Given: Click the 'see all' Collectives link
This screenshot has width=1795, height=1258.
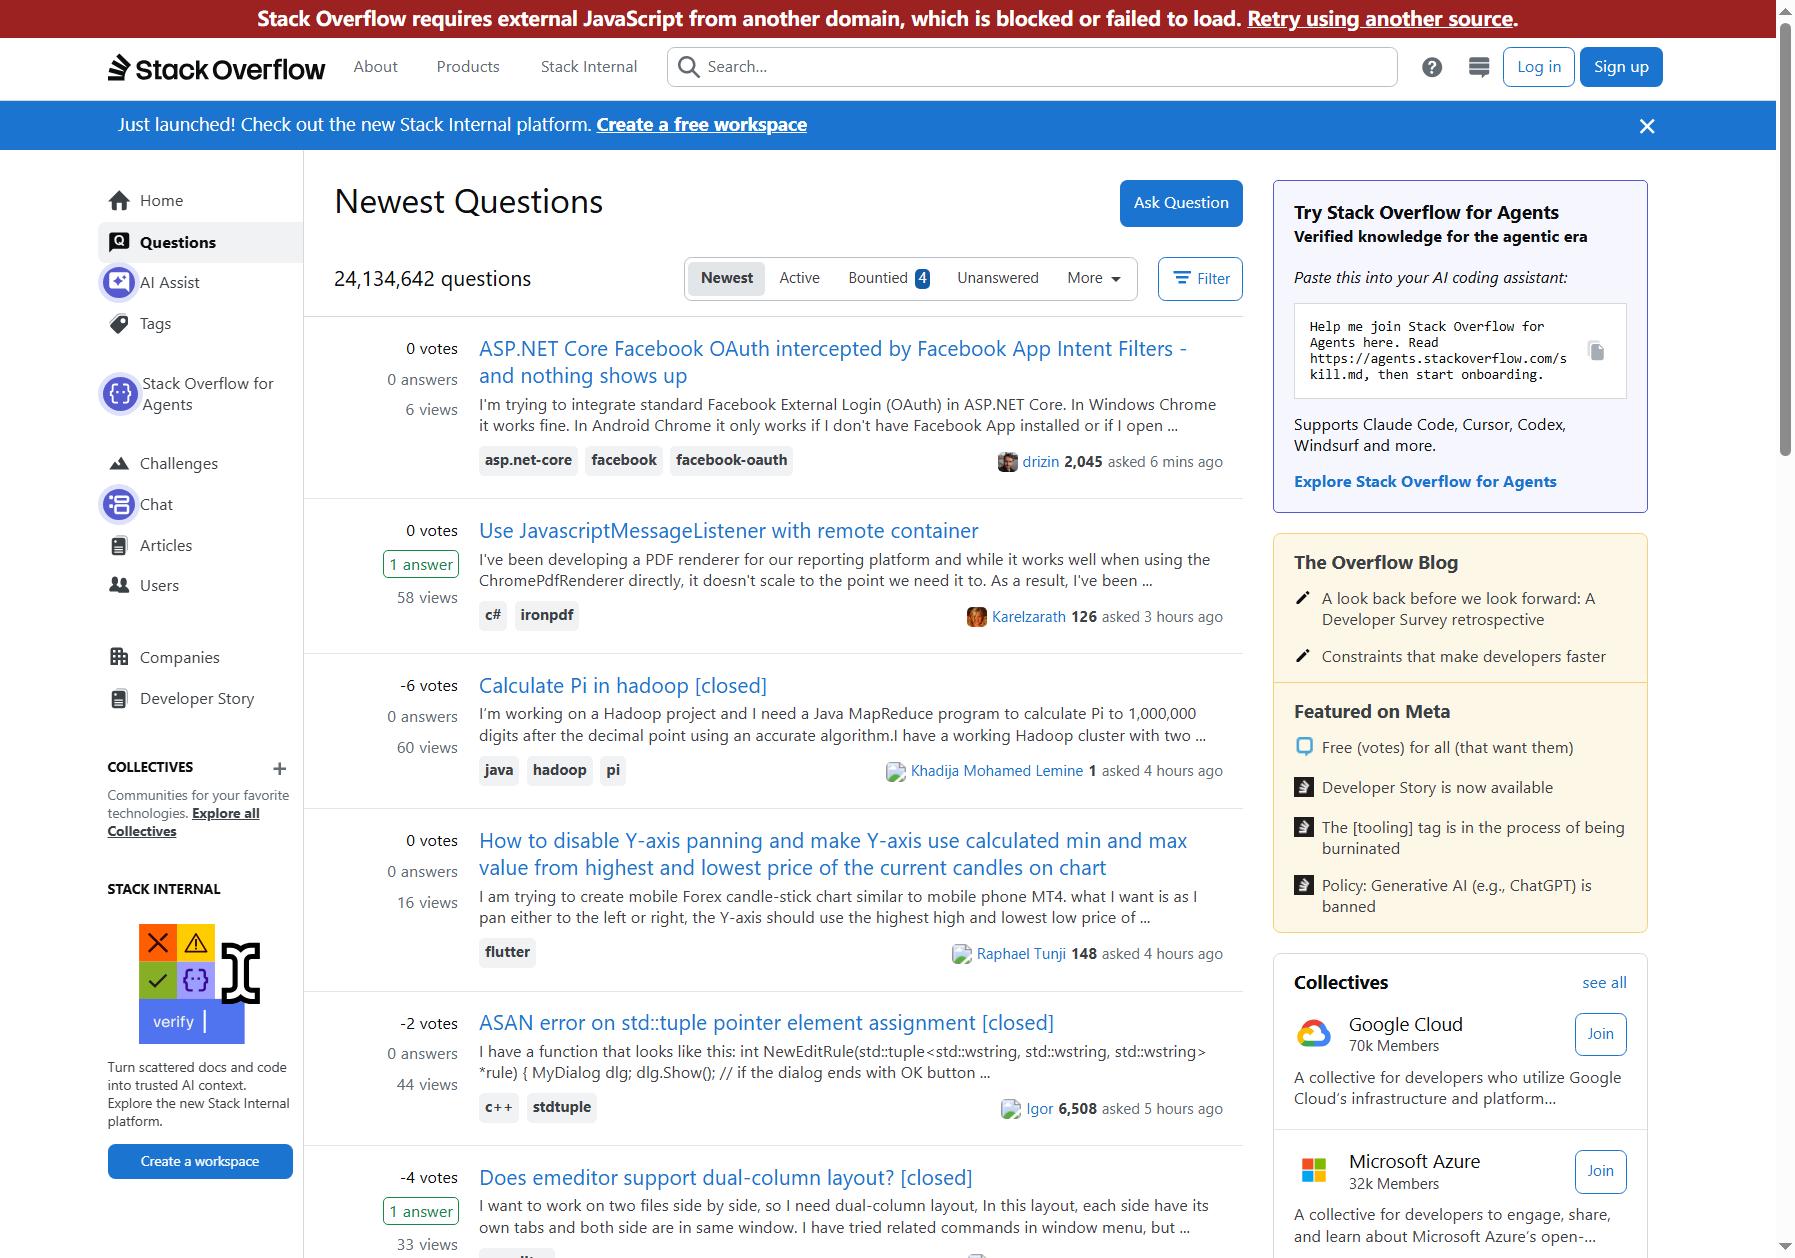Looking at the screenshot, I should [1604, 983].
